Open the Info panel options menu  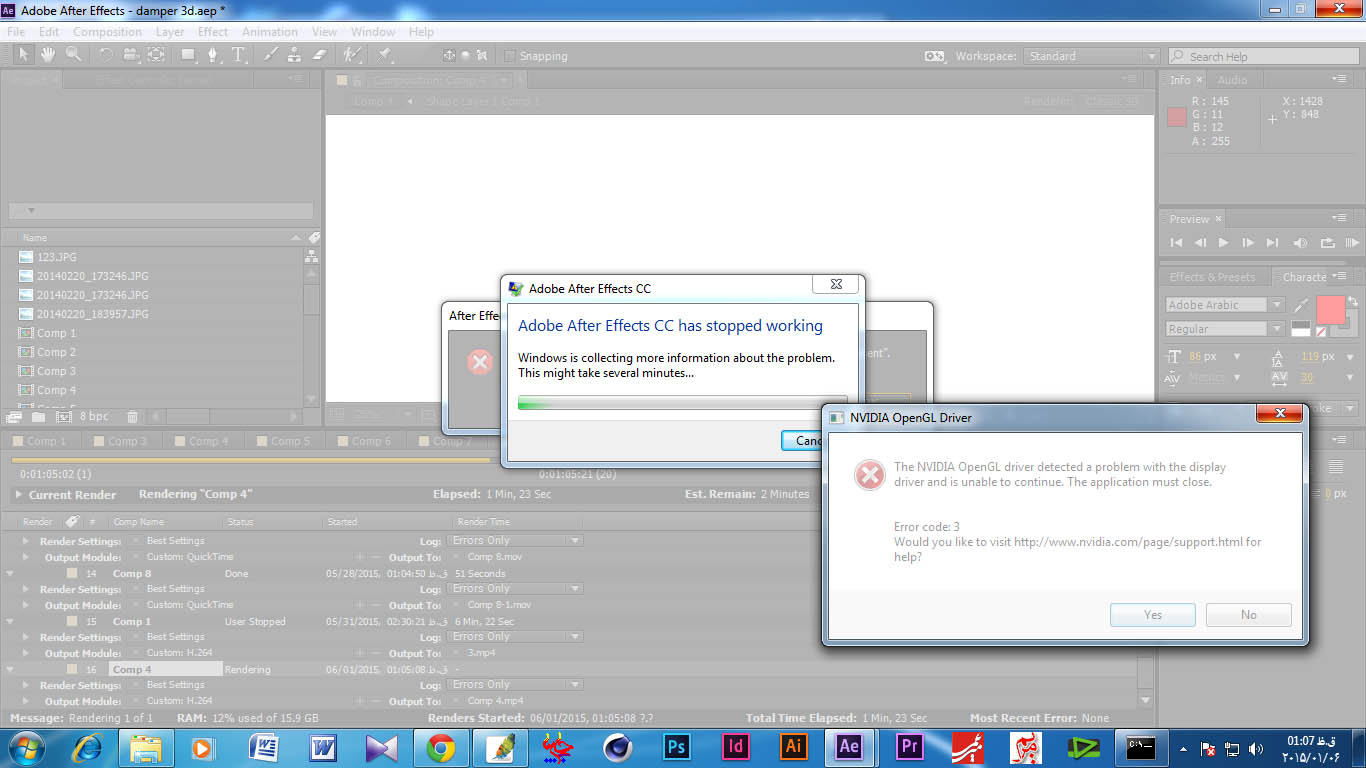(1338, 79)
